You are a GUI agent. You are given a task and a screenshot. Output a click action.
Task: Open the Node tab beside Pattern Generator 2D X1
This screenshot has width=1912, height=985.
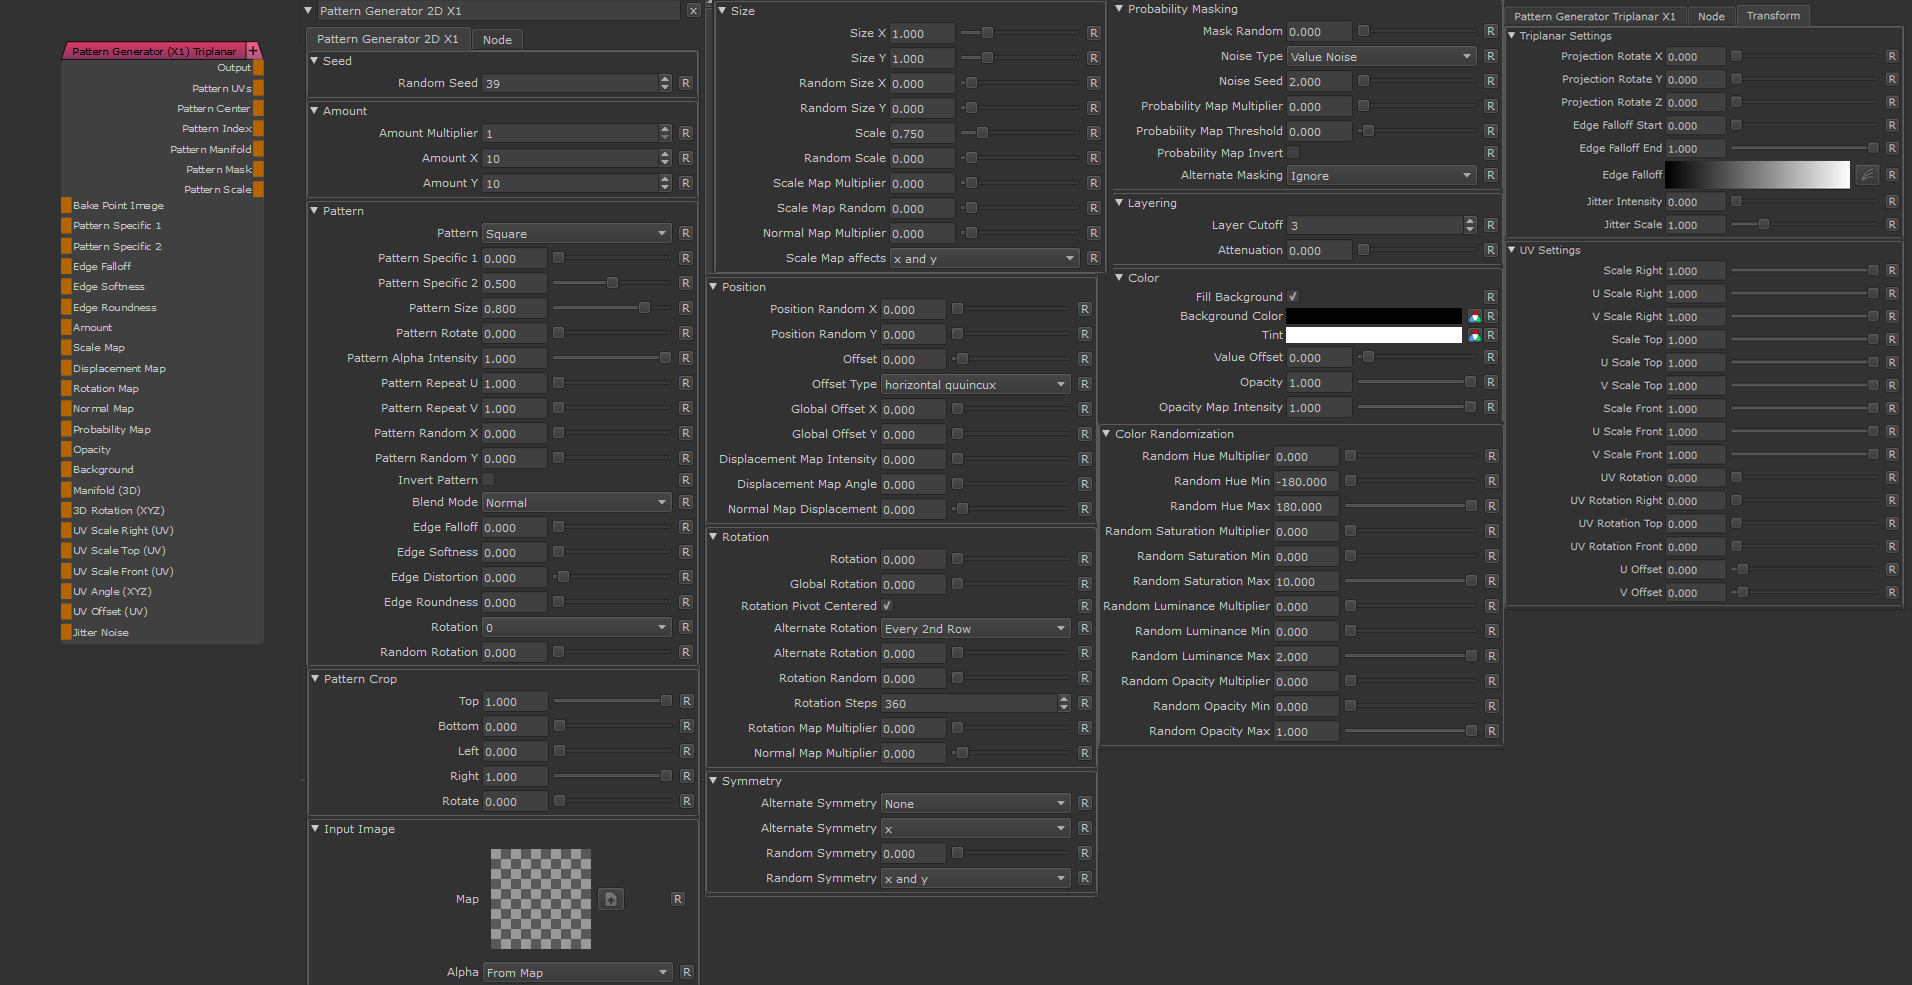click(x=497, y=40)
